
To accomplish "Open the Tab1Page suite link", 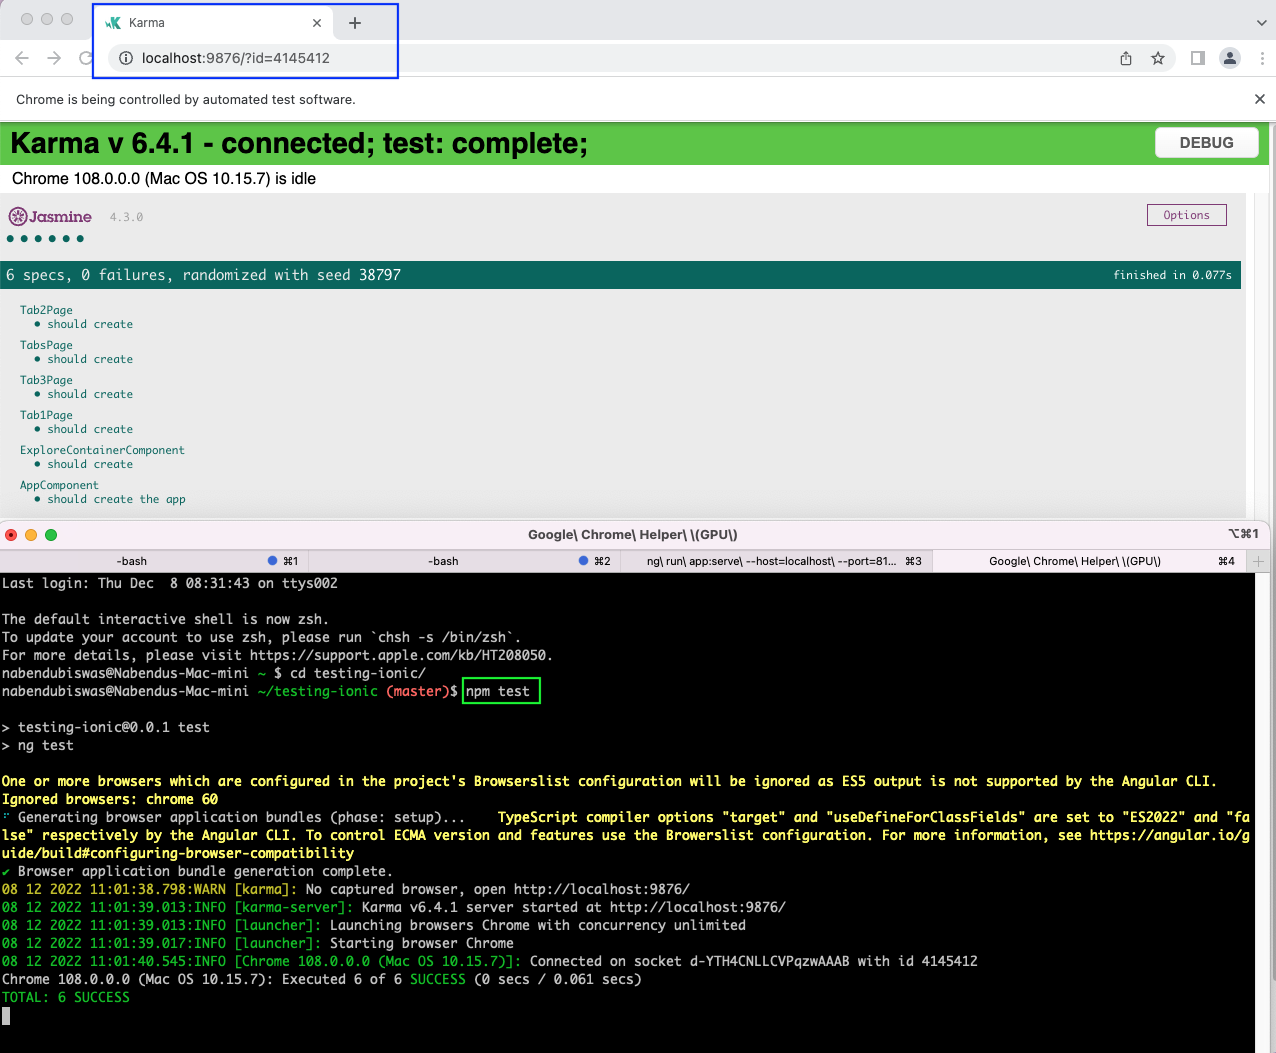I will [46, 415].
